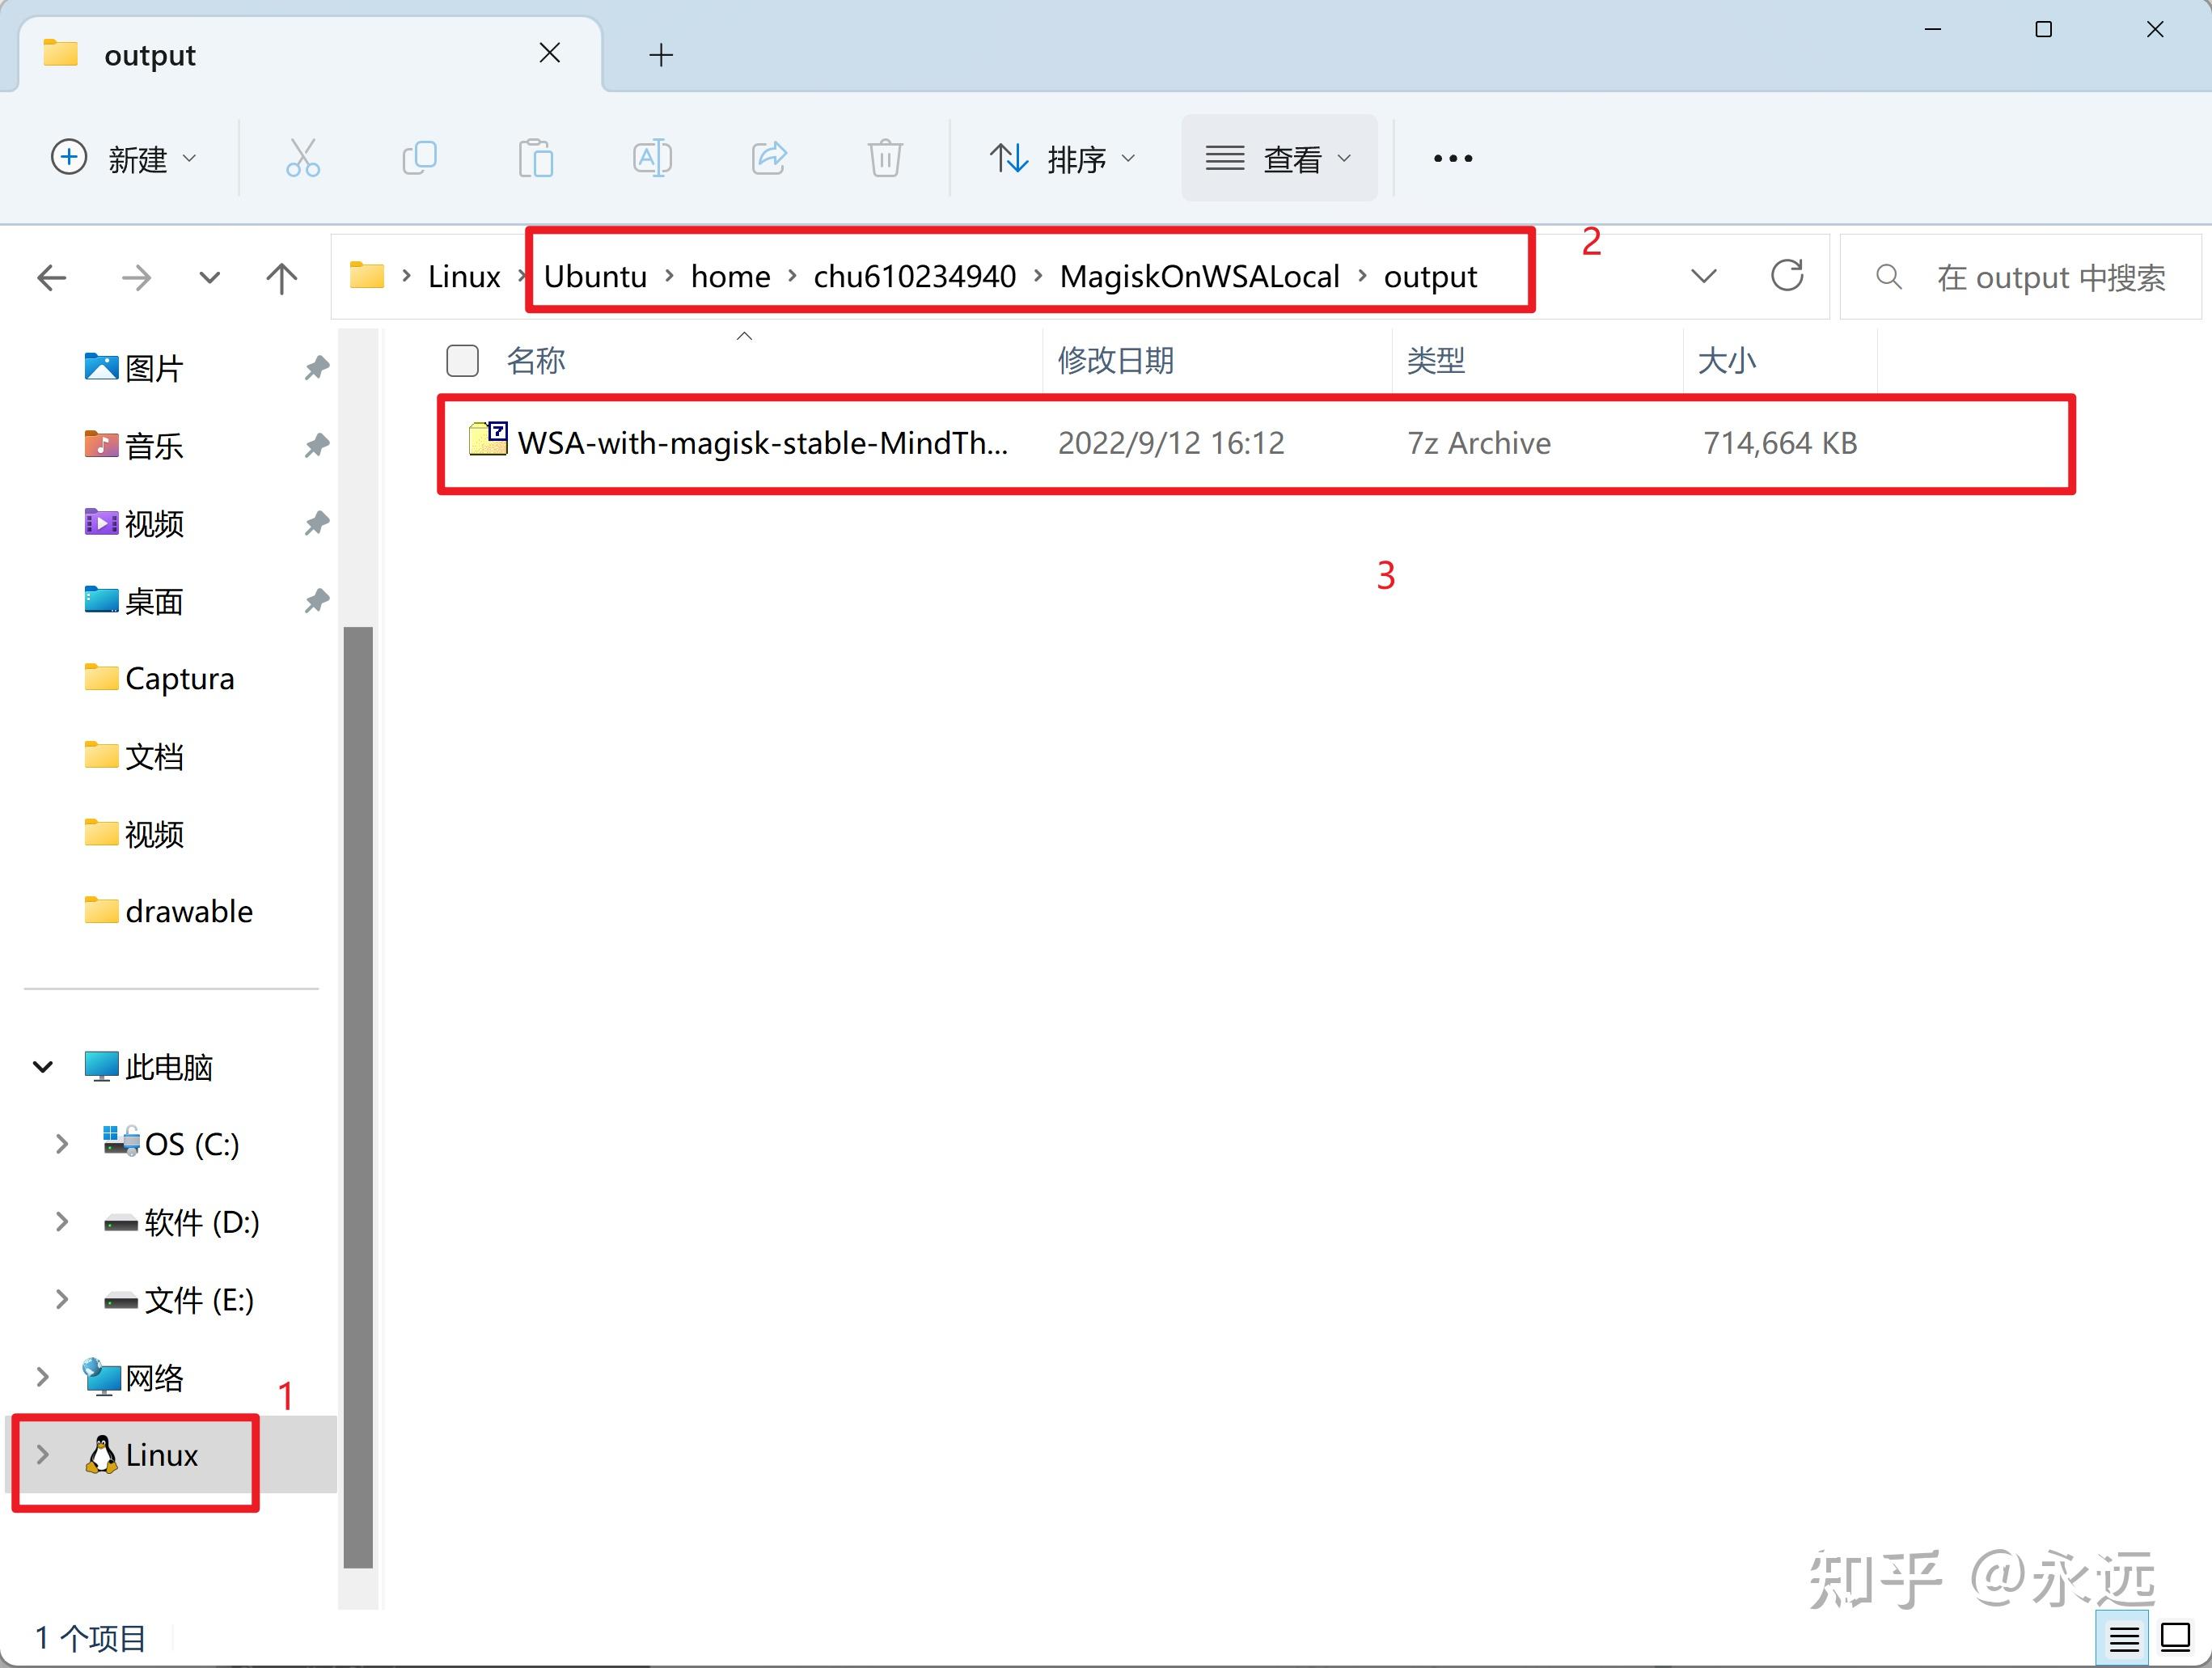Expand the Linux node in the sidebar
This screenshot has width=2212, height=1668.
point(42,1455)
